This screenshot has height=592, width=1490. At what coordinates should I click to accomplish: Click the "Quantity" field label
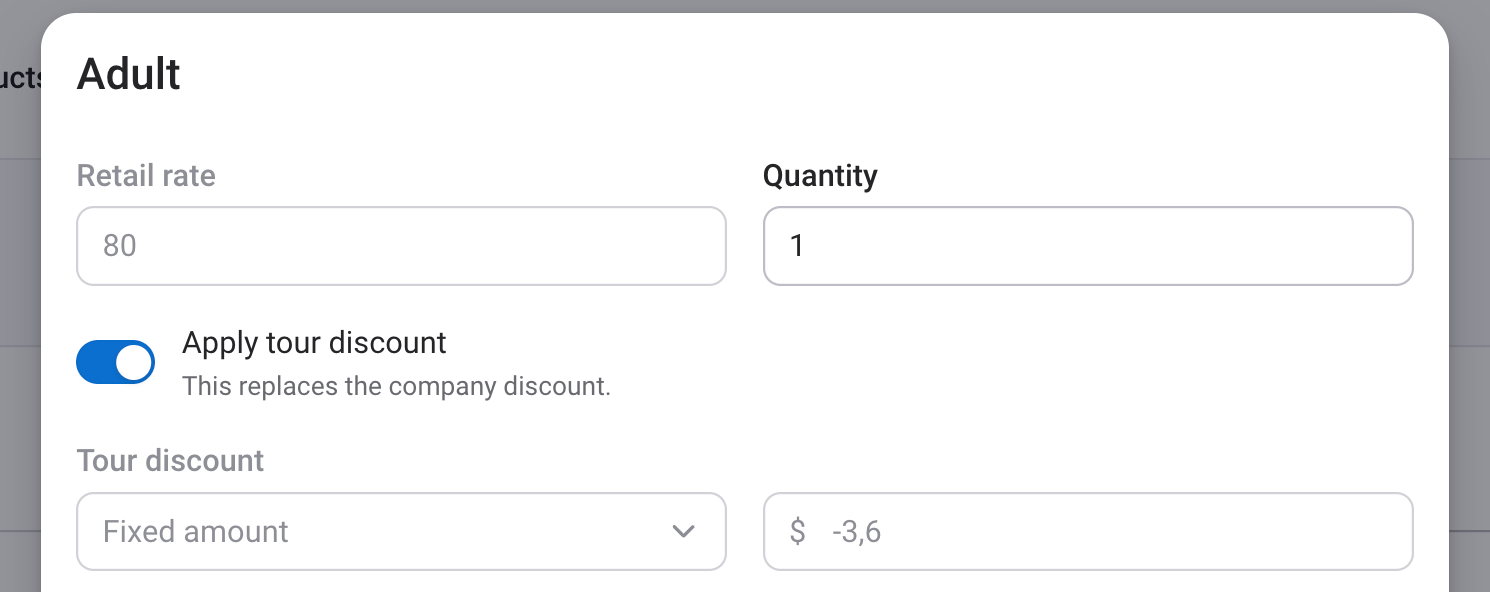pyautogui.click(x=820, y=176)
